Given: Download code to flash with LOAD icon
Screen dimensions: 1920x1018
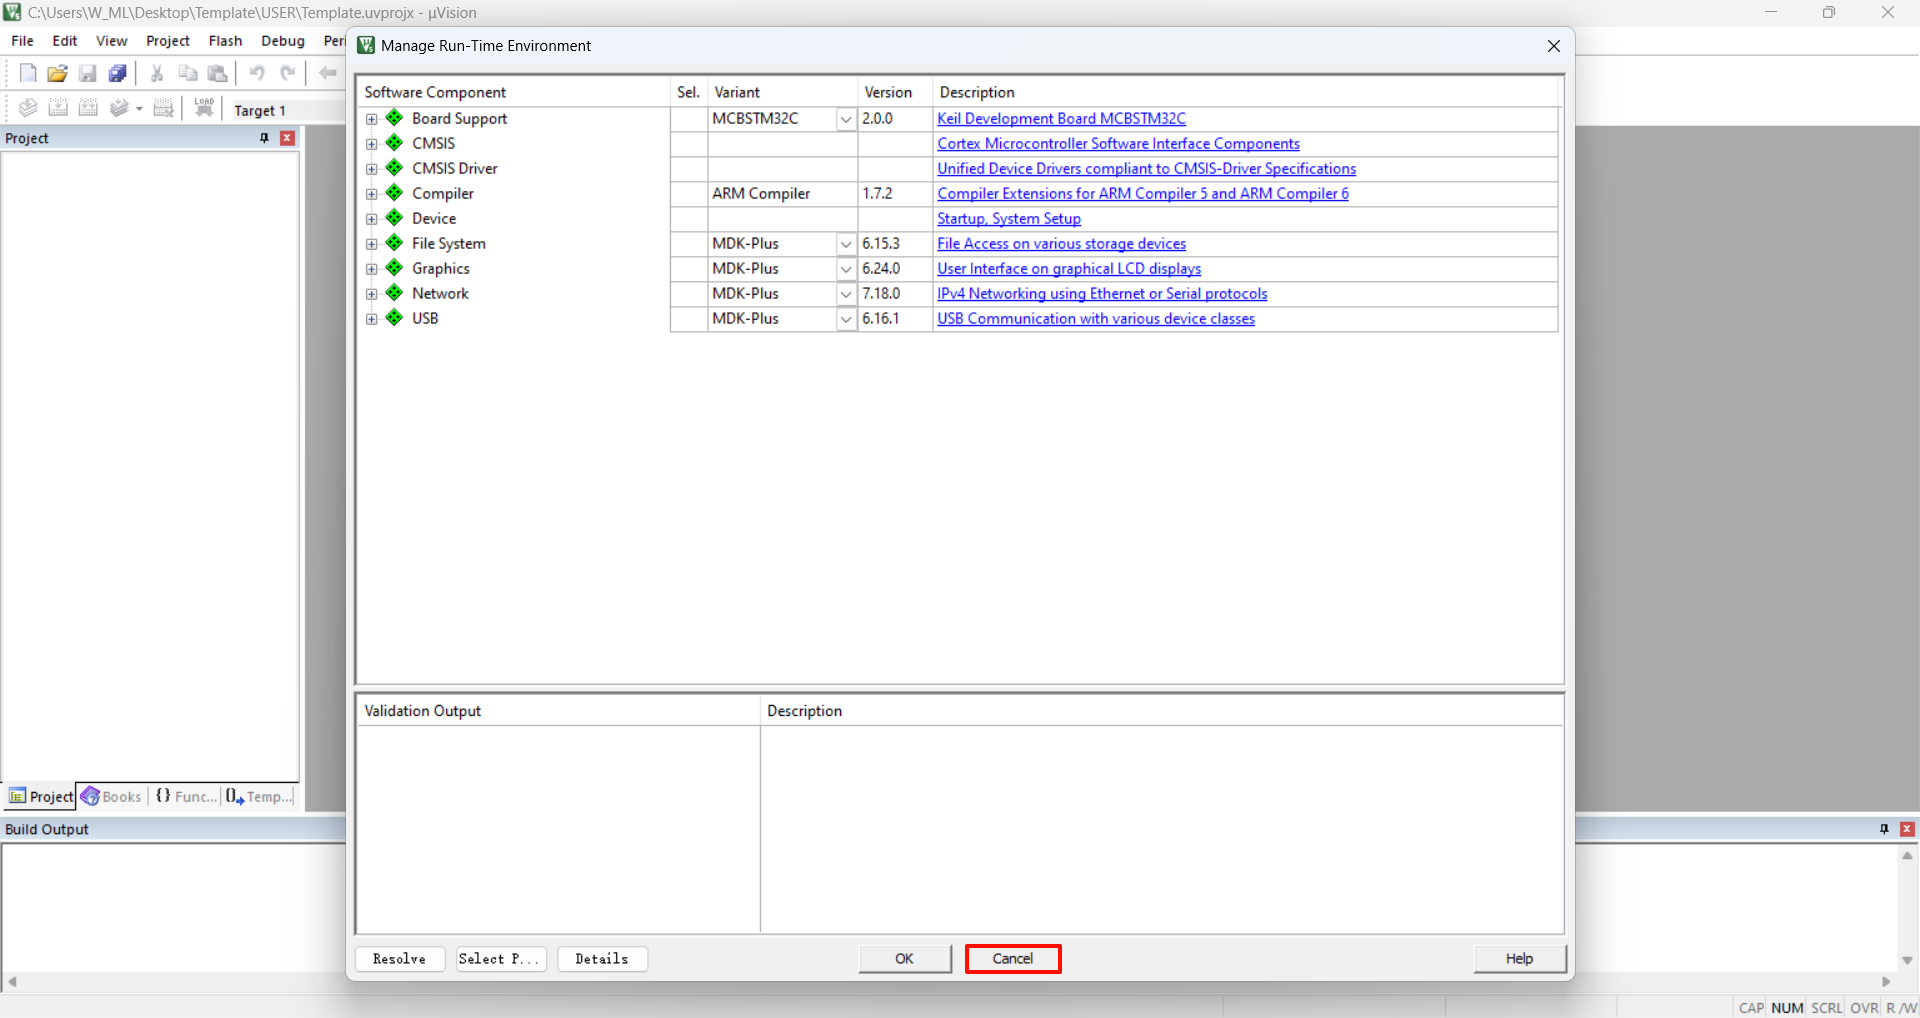Looking at the screenshot, I should point(204,108).
